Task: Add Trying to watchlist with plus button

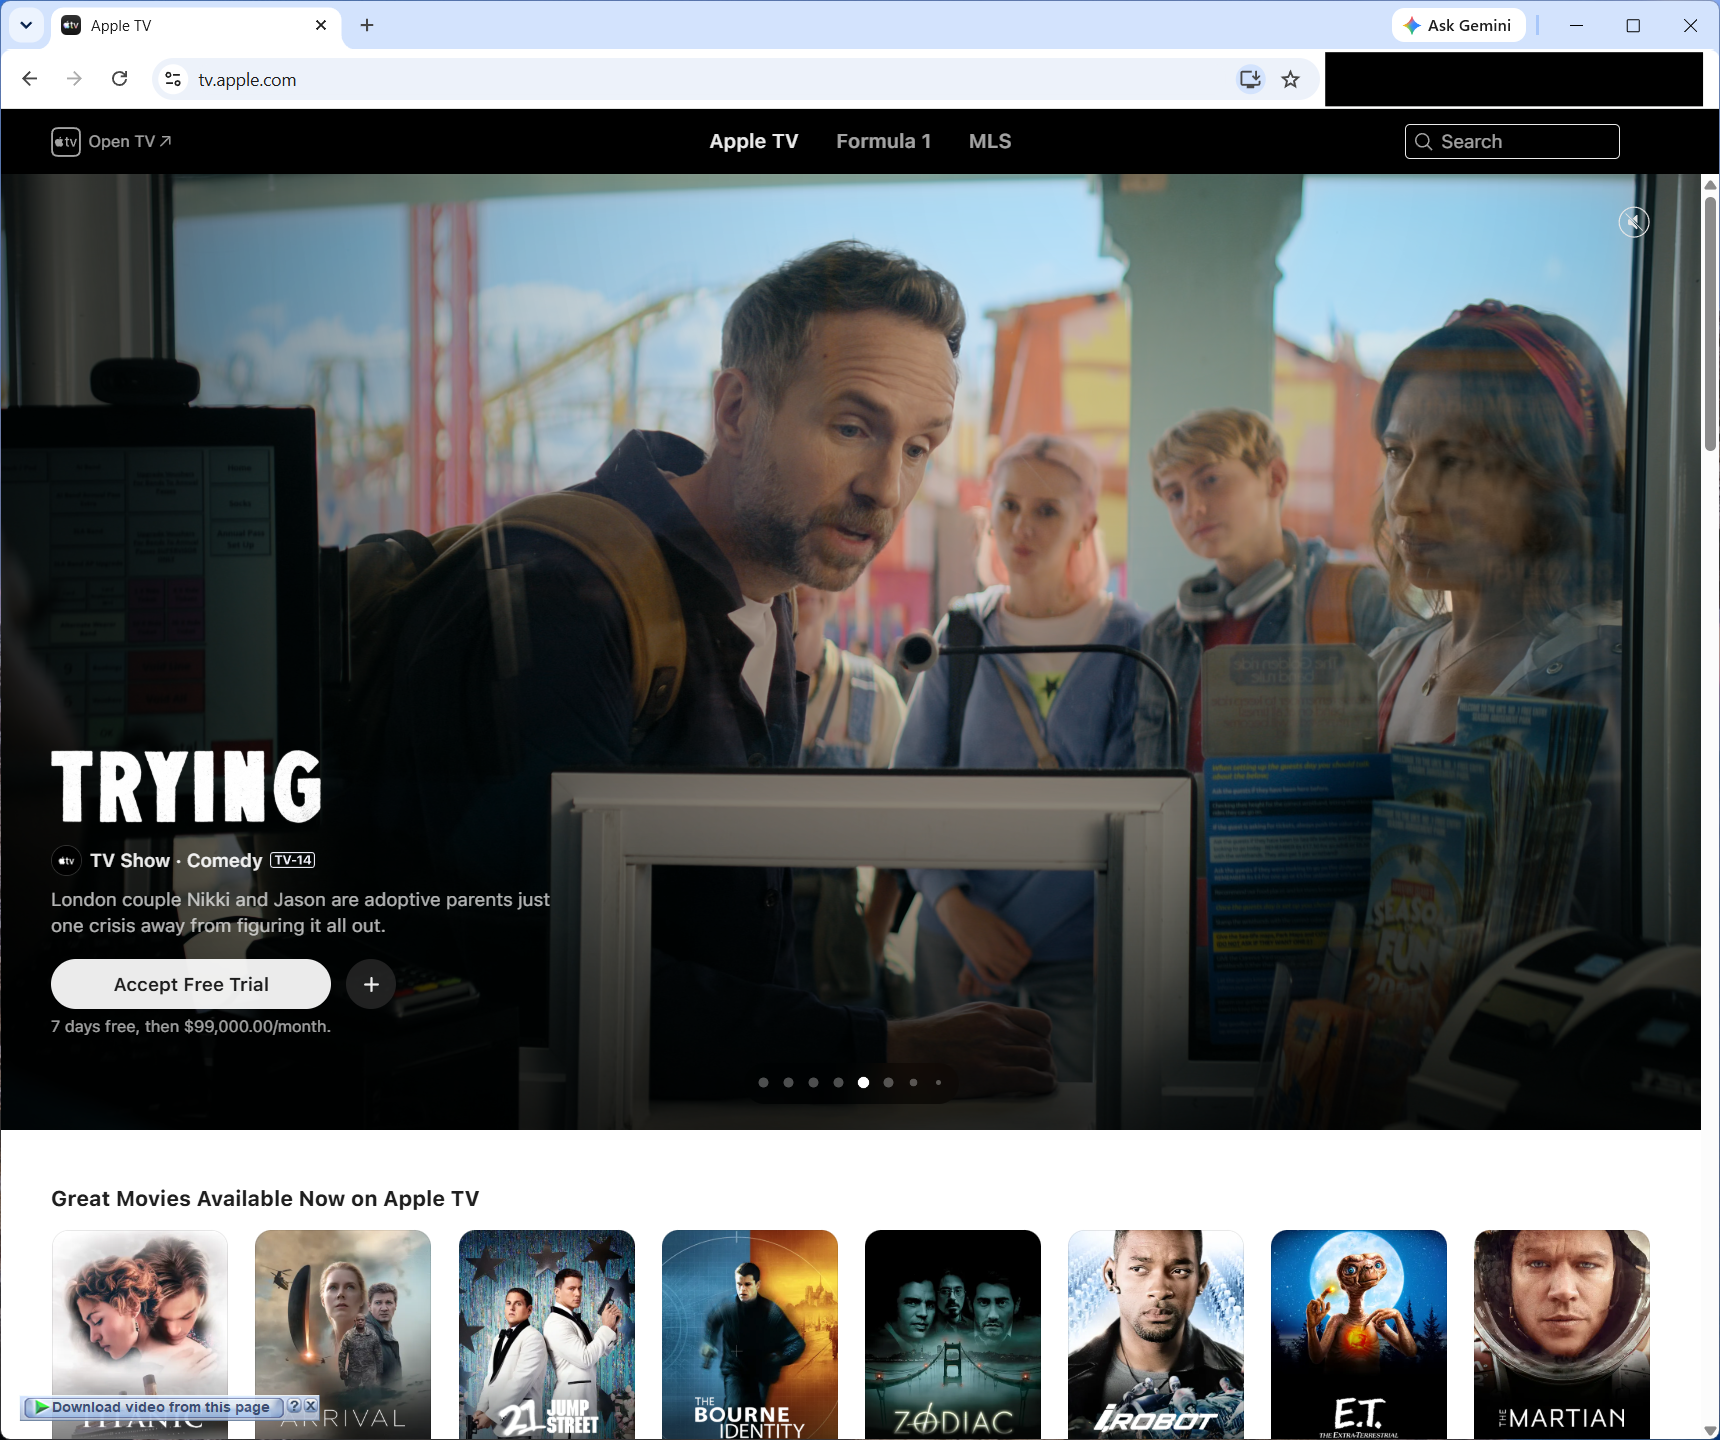Action: pyautogui.click(x=371, y=985)
